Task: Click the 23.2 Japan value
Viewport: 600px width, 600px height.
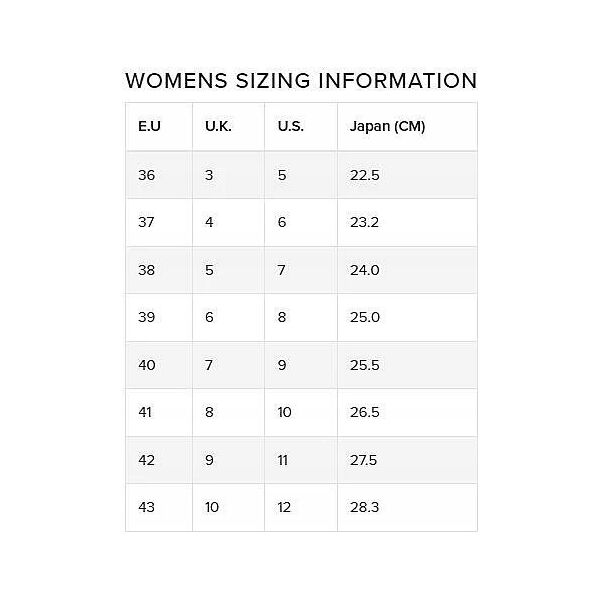Action: pos(364,222)
